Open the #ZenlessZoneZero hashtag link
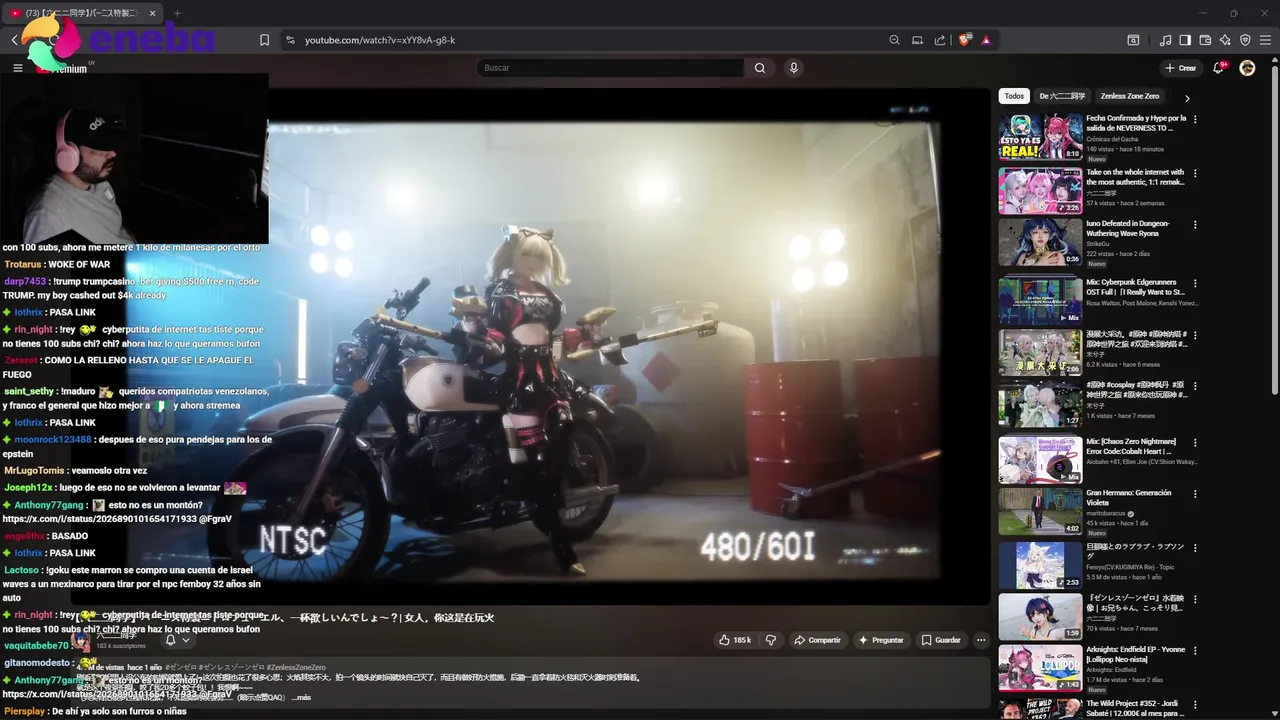 [295, 667]
